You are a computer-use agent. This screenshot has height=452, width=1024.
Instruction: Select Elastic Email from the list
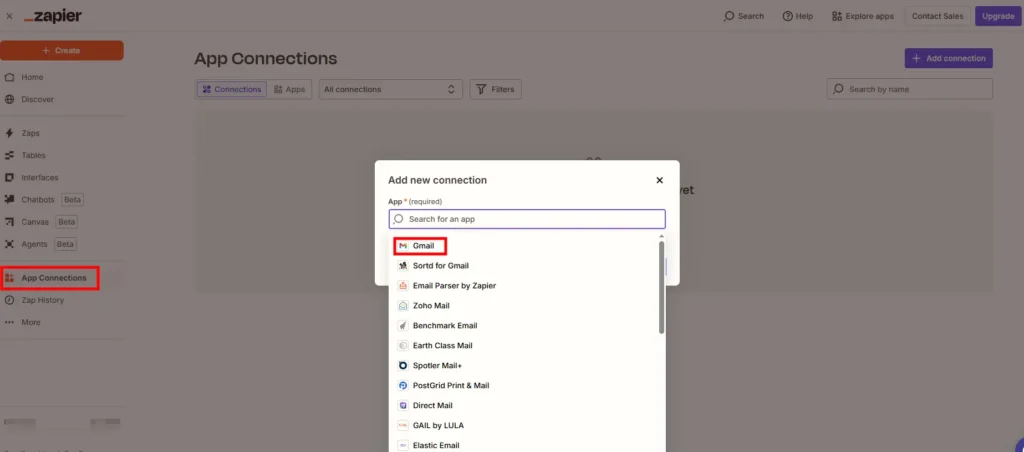point(522,445)
